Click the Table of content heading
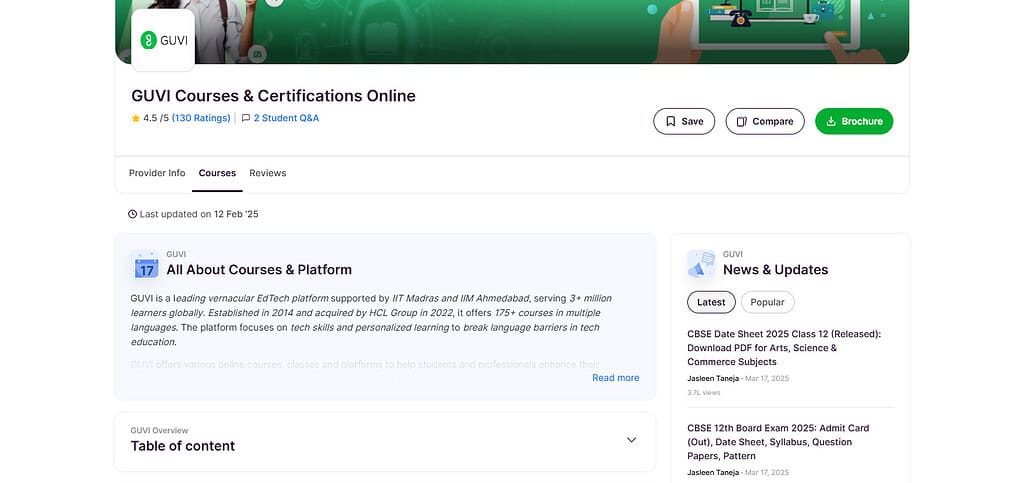The image size is (1024, 483). click(183, 446)
